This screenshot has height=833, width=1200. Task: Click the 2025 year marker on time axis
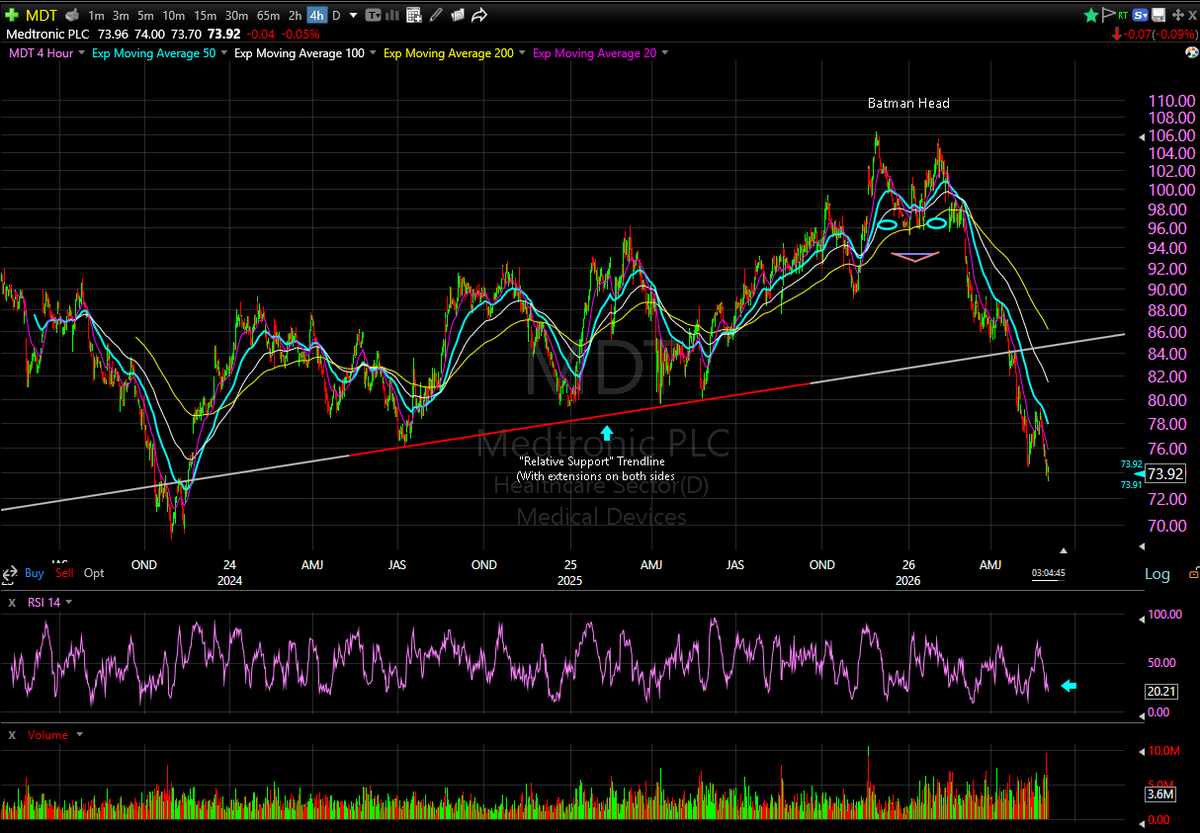569,580
